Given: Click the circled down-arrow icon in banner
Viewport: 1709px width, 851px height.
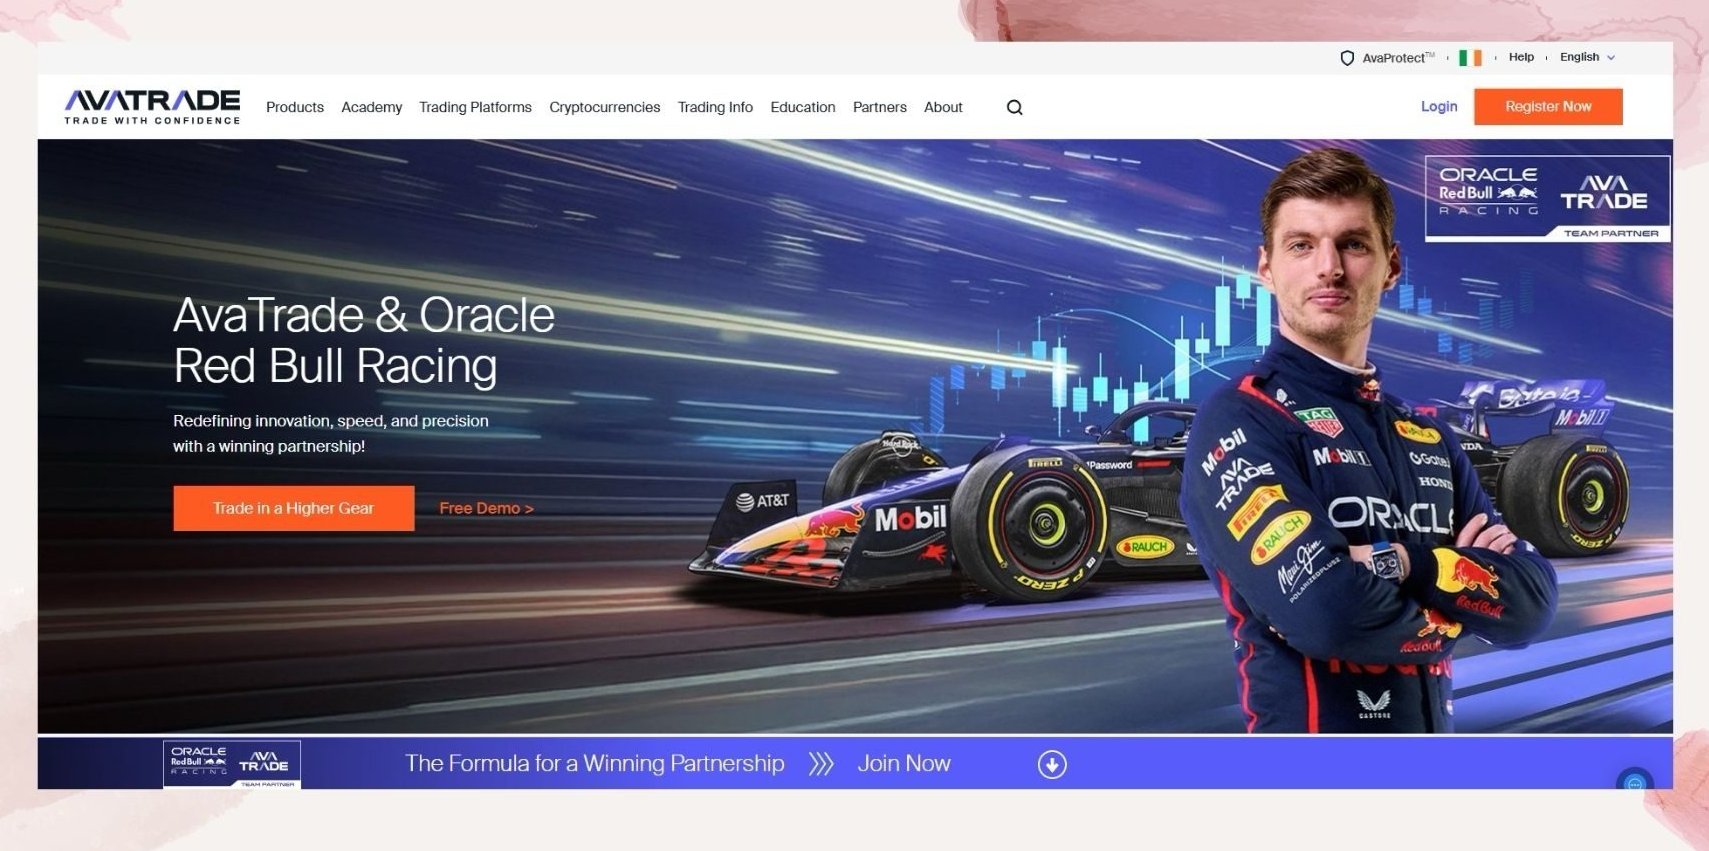Looking at the screenshot, I should [x=1052, y=765].
